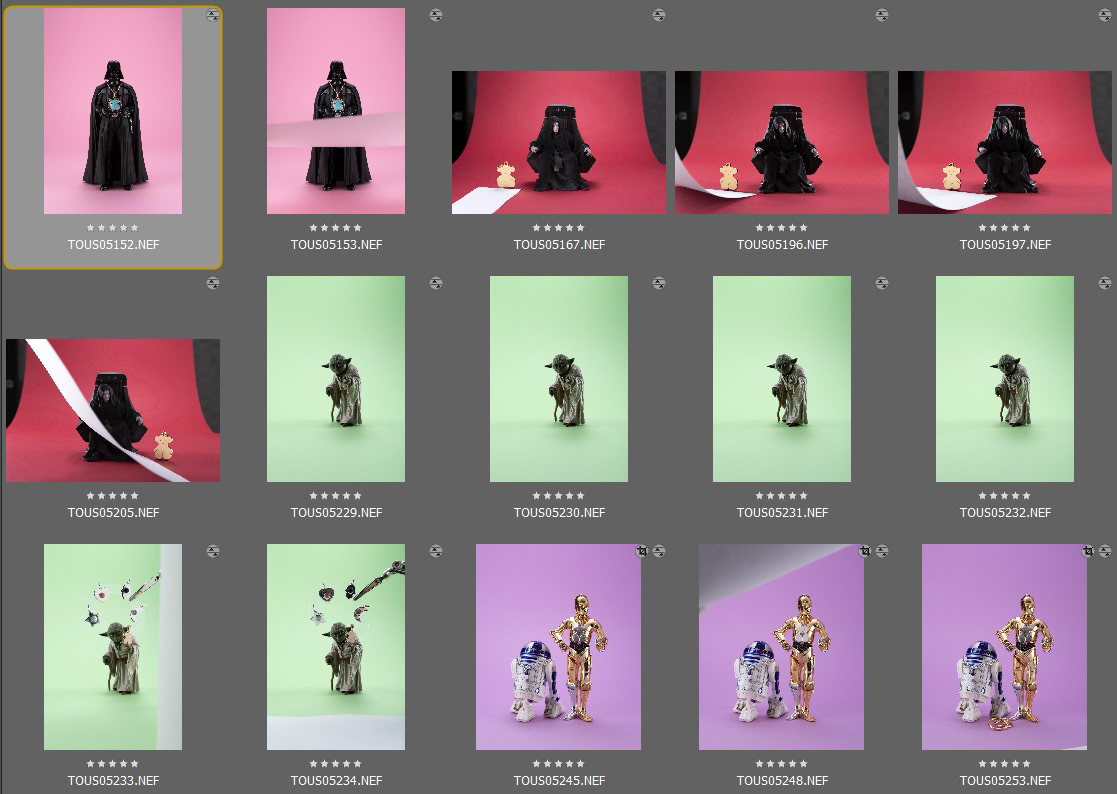Select the Darth Vader thumbnail TOUS05152.NEF
The width and height of the screenshot is (1117, 794).
pos(113,111)
